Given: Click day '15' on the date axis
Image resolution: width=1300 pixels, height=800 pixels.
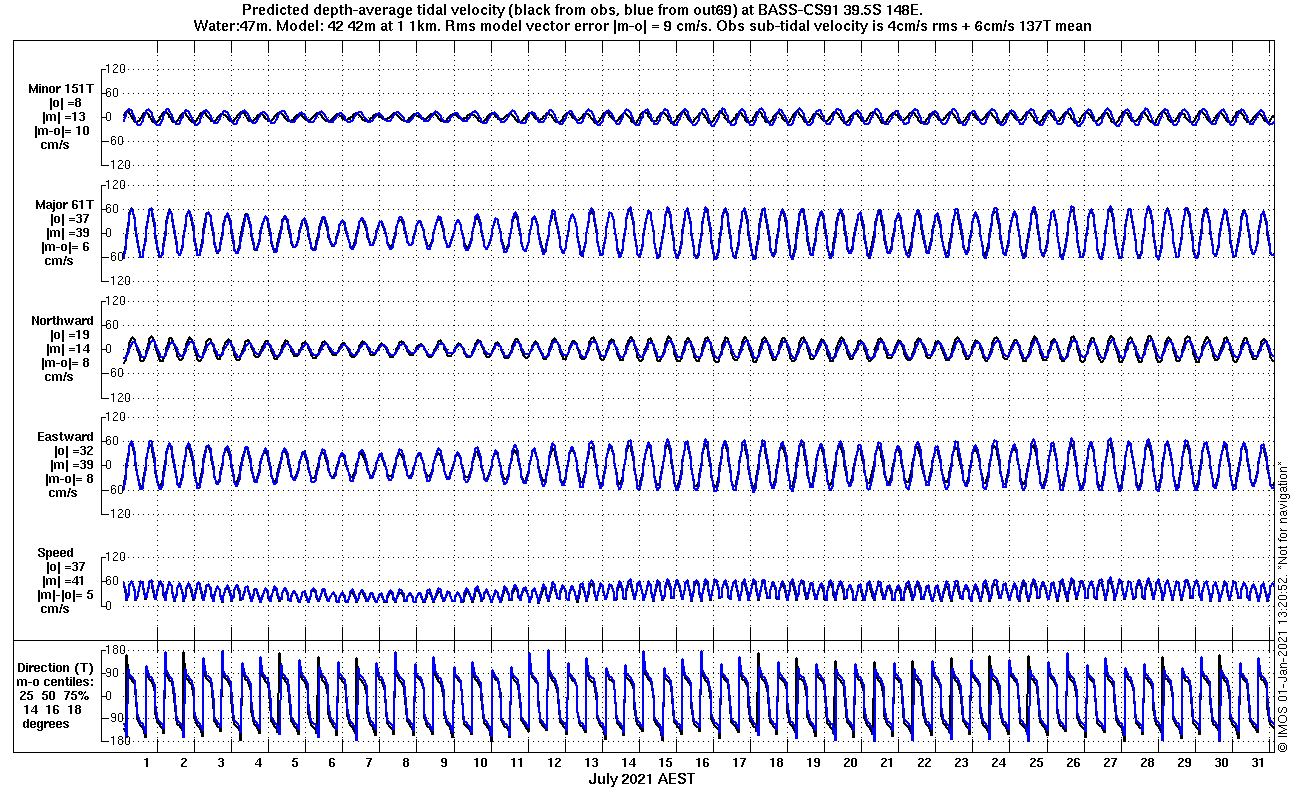Looking at the screenshot, I should [x=665, y=763].
